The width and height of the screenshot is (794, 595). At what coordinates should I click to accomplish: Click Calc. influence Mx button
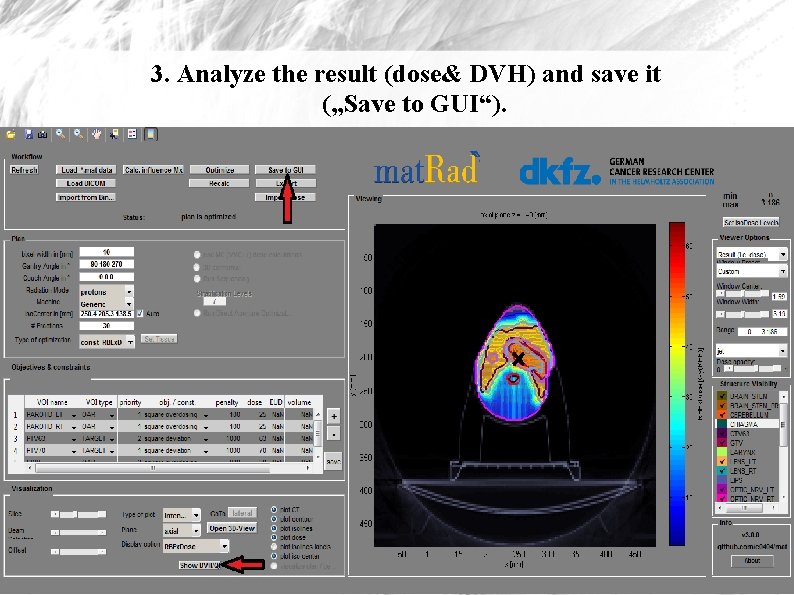pos(153,170)
